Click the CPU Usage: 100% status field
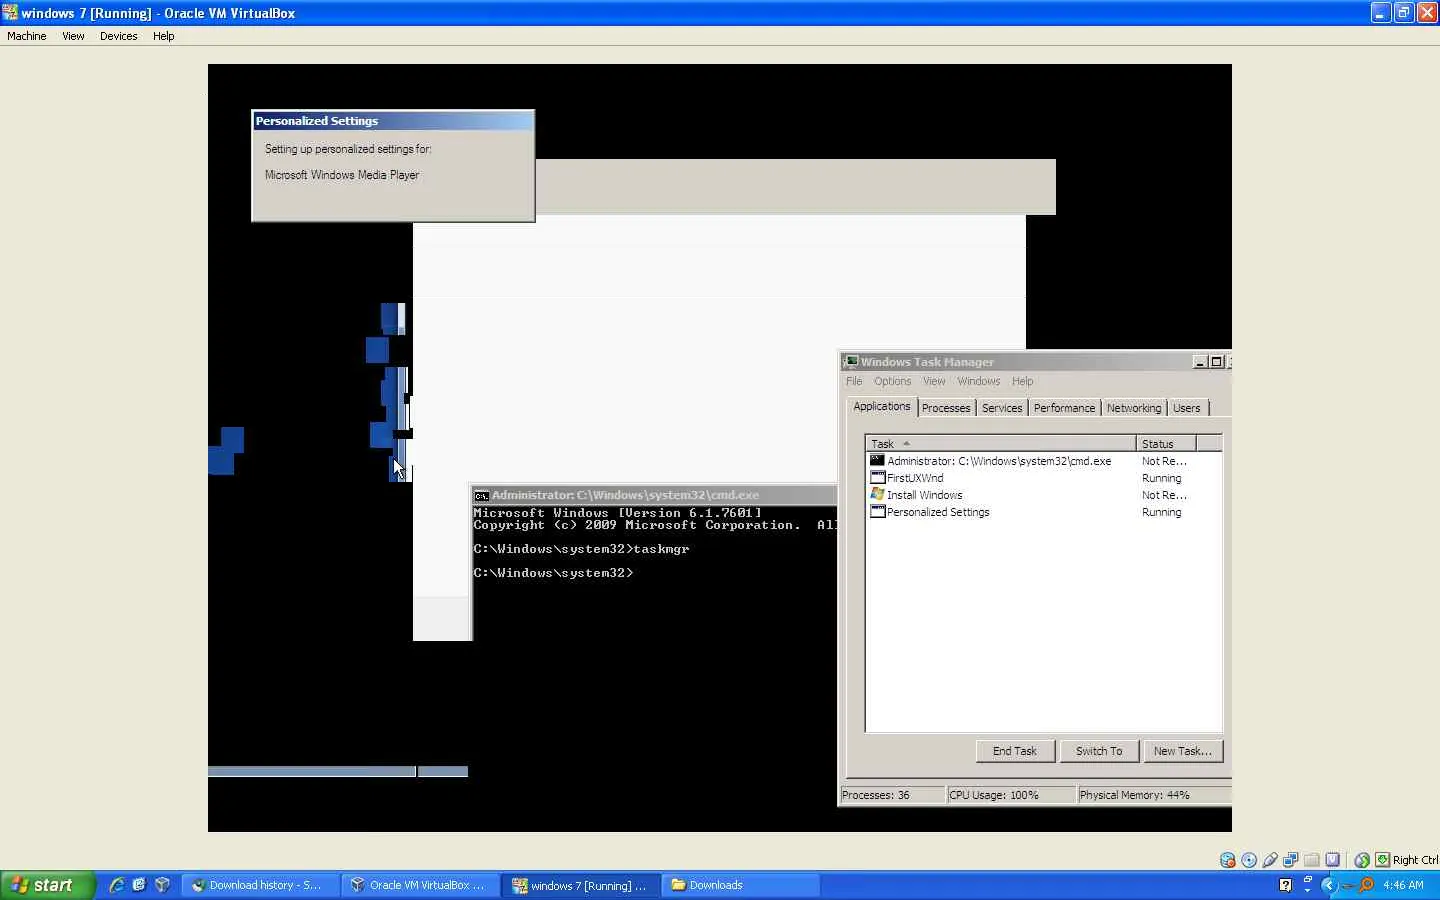The image size is (1440, 900). (1010, 795)
